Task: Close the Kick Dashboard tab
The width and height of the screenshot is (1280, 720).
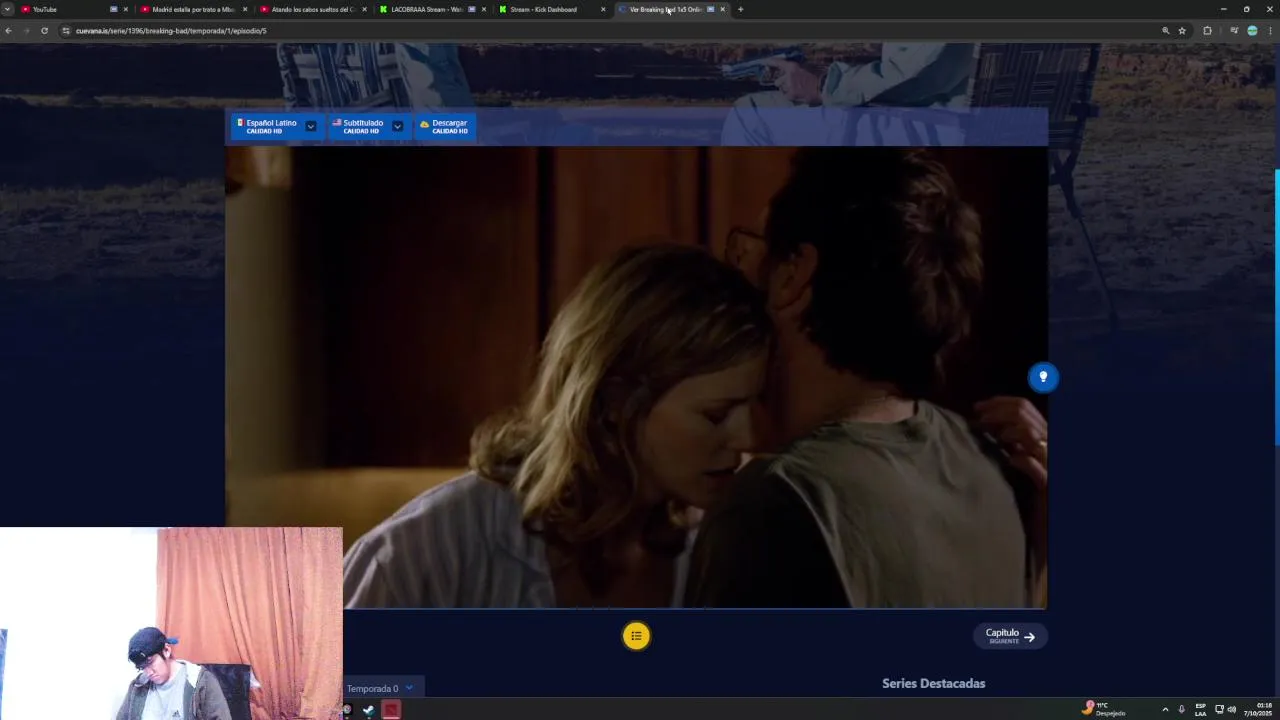Action: pyautogui.click(x=603, y=9)
